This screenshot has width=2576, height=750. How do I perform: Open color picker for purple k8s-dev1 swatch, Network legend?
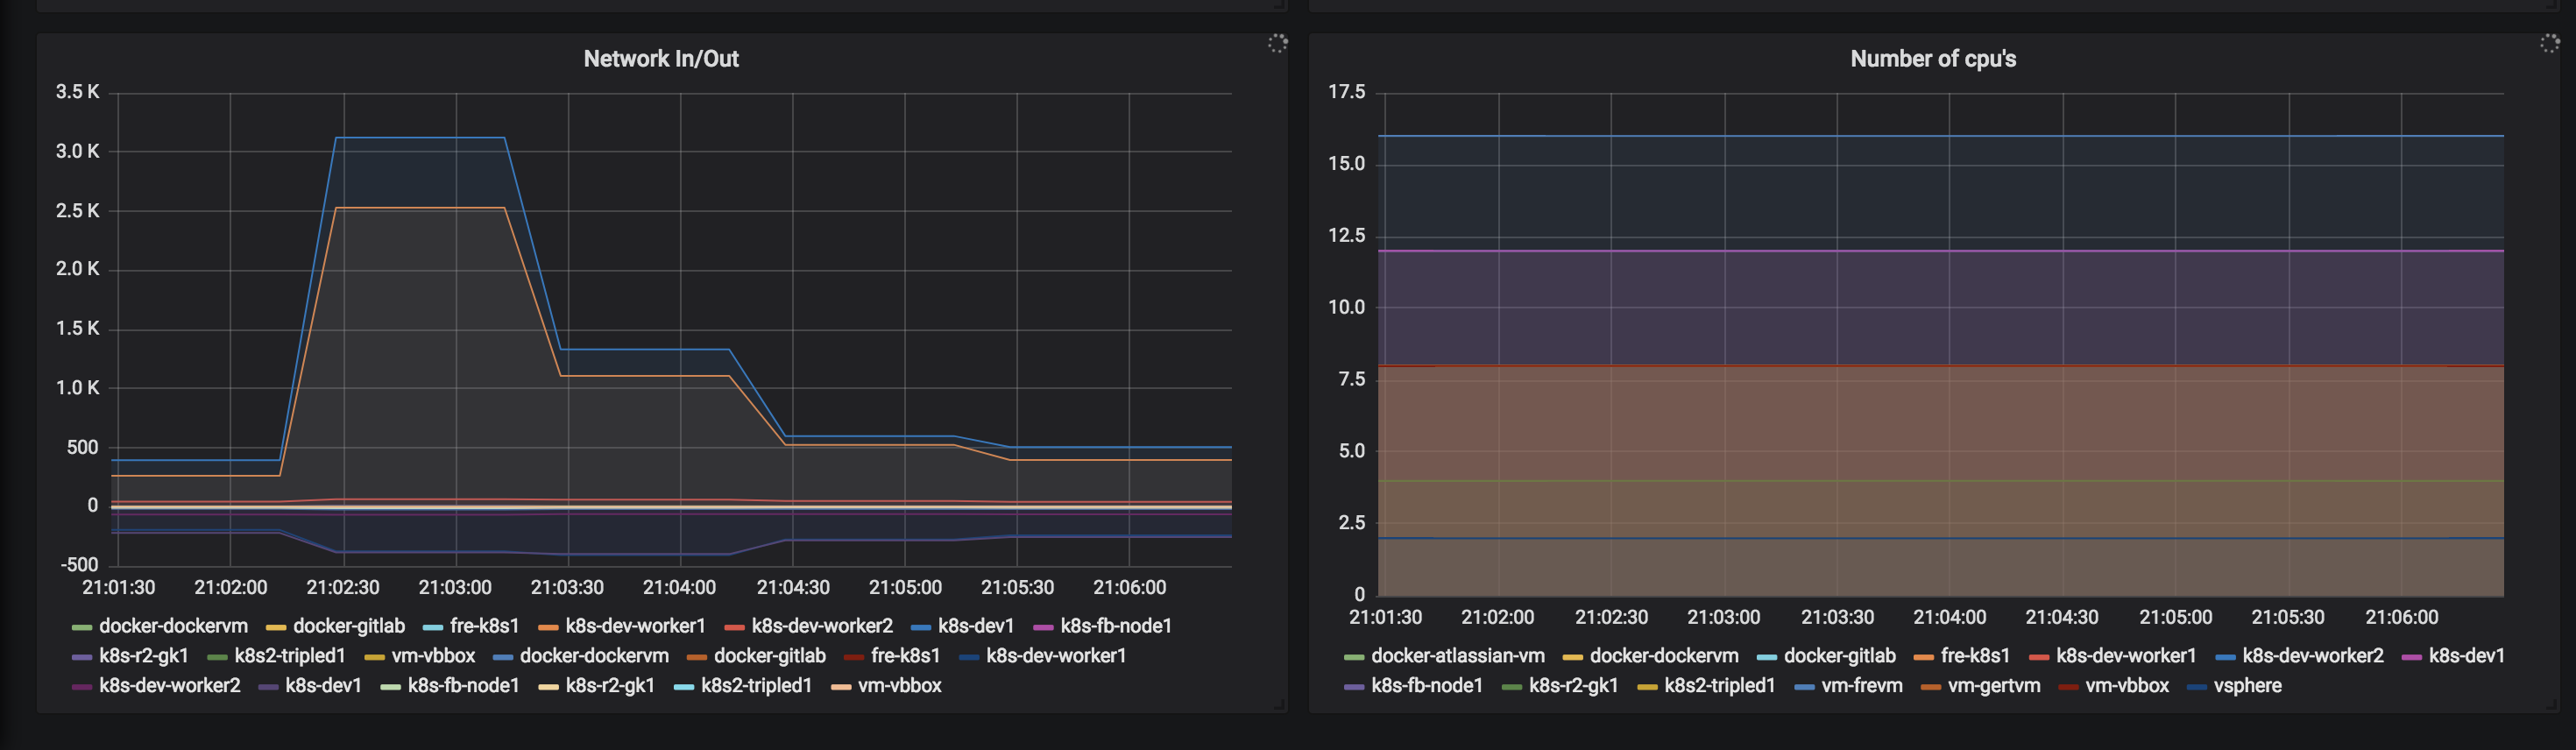(x=268, y=687)
